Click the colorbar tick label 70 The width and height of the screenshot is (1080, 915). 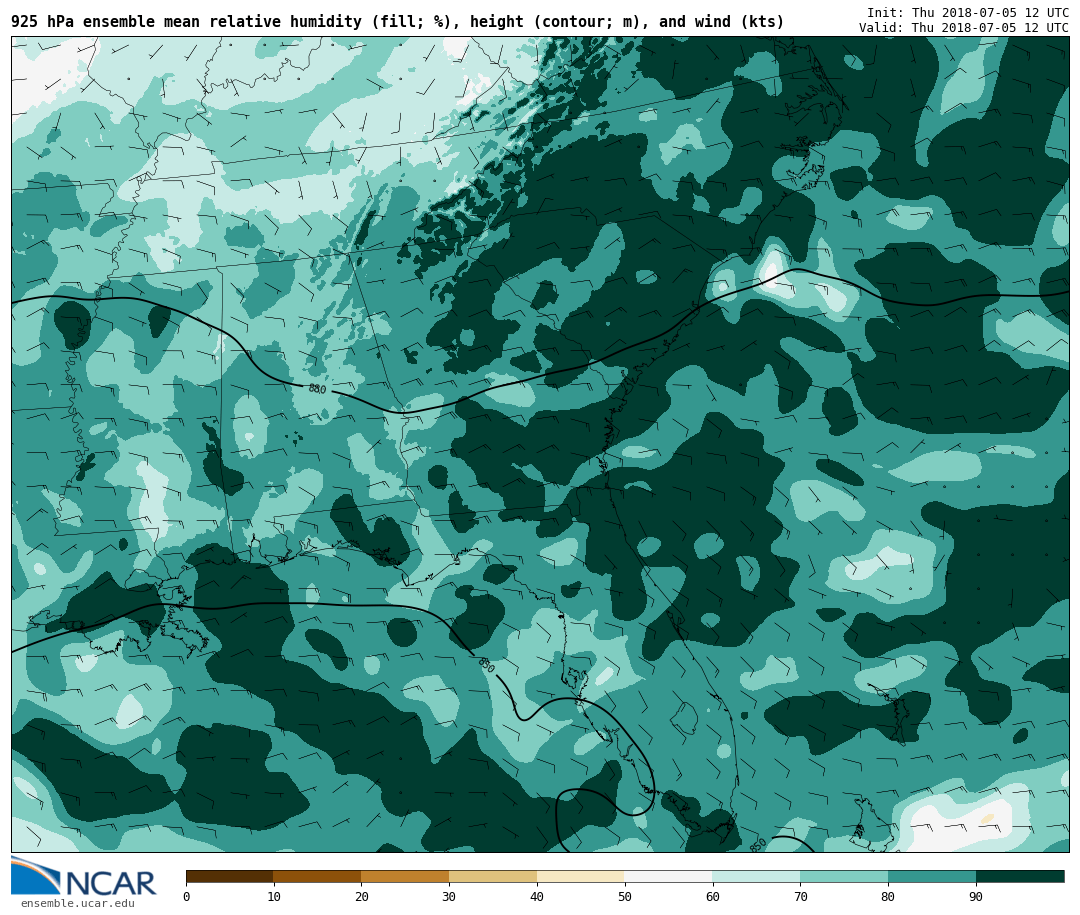(x=800, y=896)
